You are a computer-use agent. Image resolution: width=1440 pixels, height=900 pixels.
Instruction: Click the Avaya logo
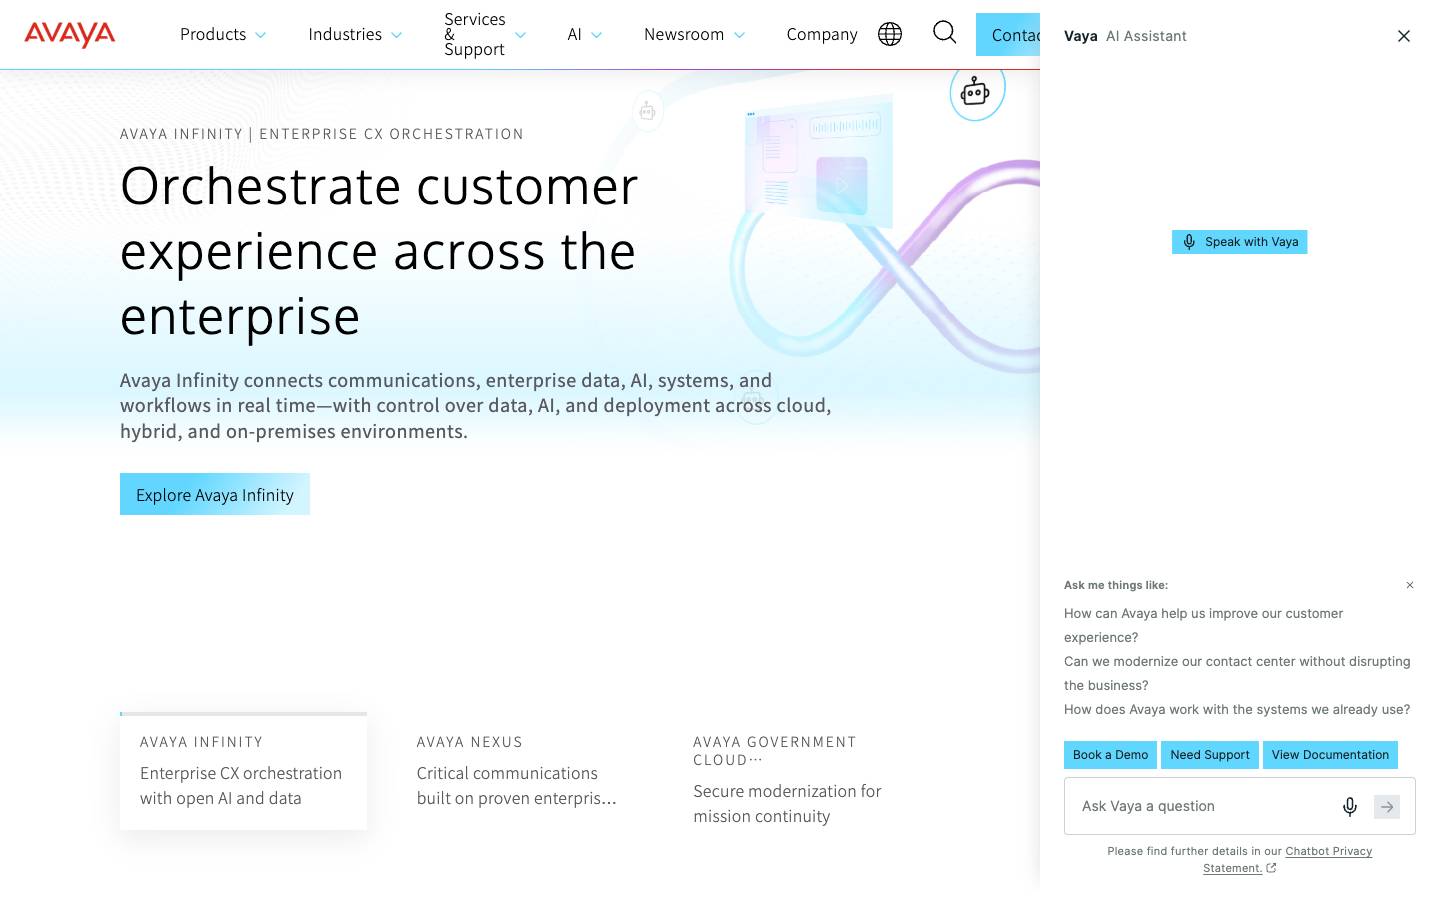click(70, 35)
